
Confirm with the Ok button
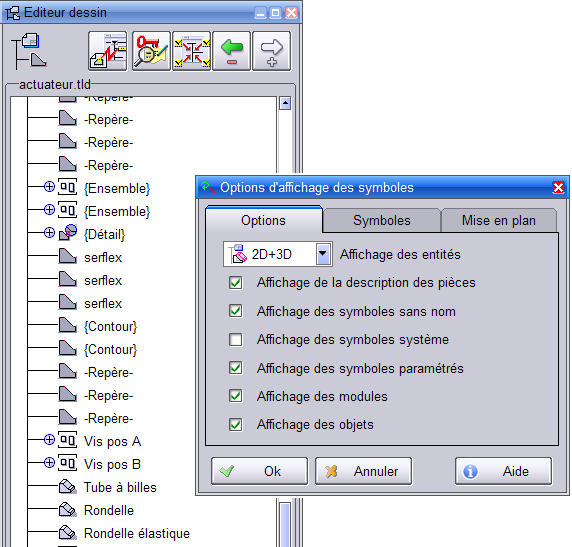259,471
